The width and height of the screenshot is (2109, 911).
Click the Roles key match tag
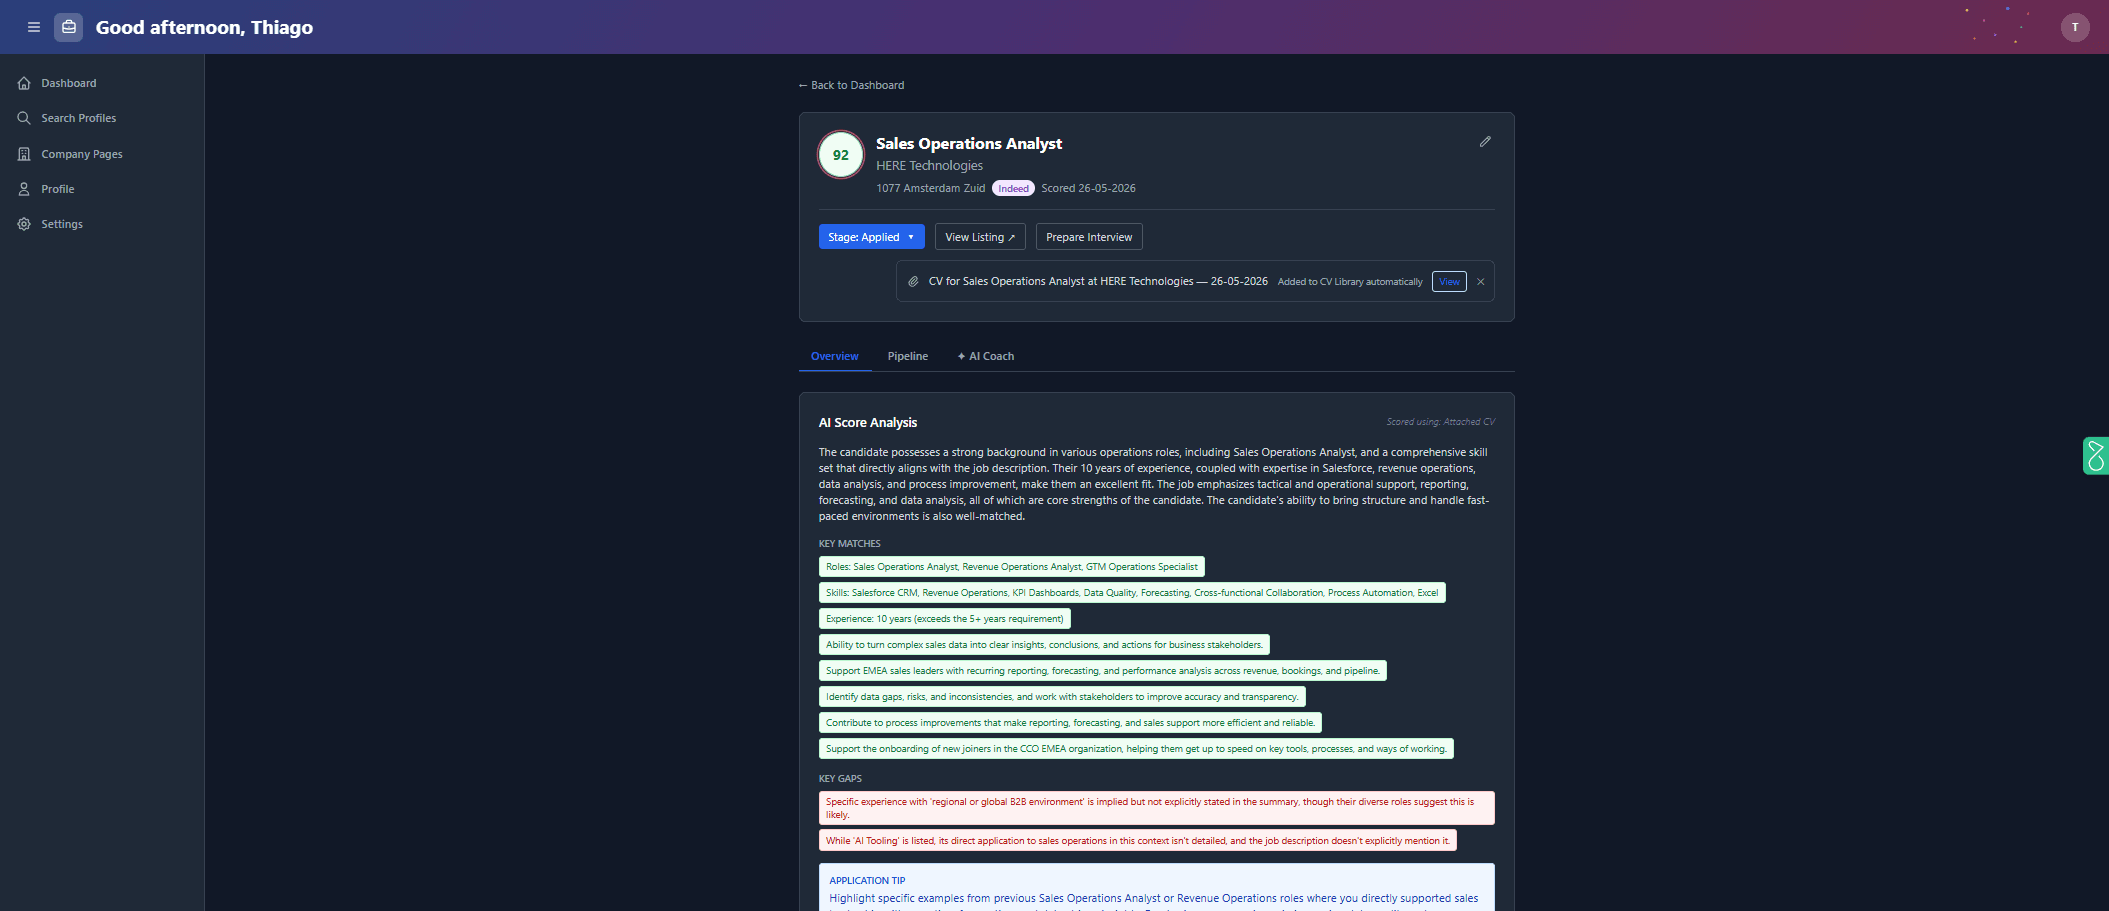(x=1012, y=567)
